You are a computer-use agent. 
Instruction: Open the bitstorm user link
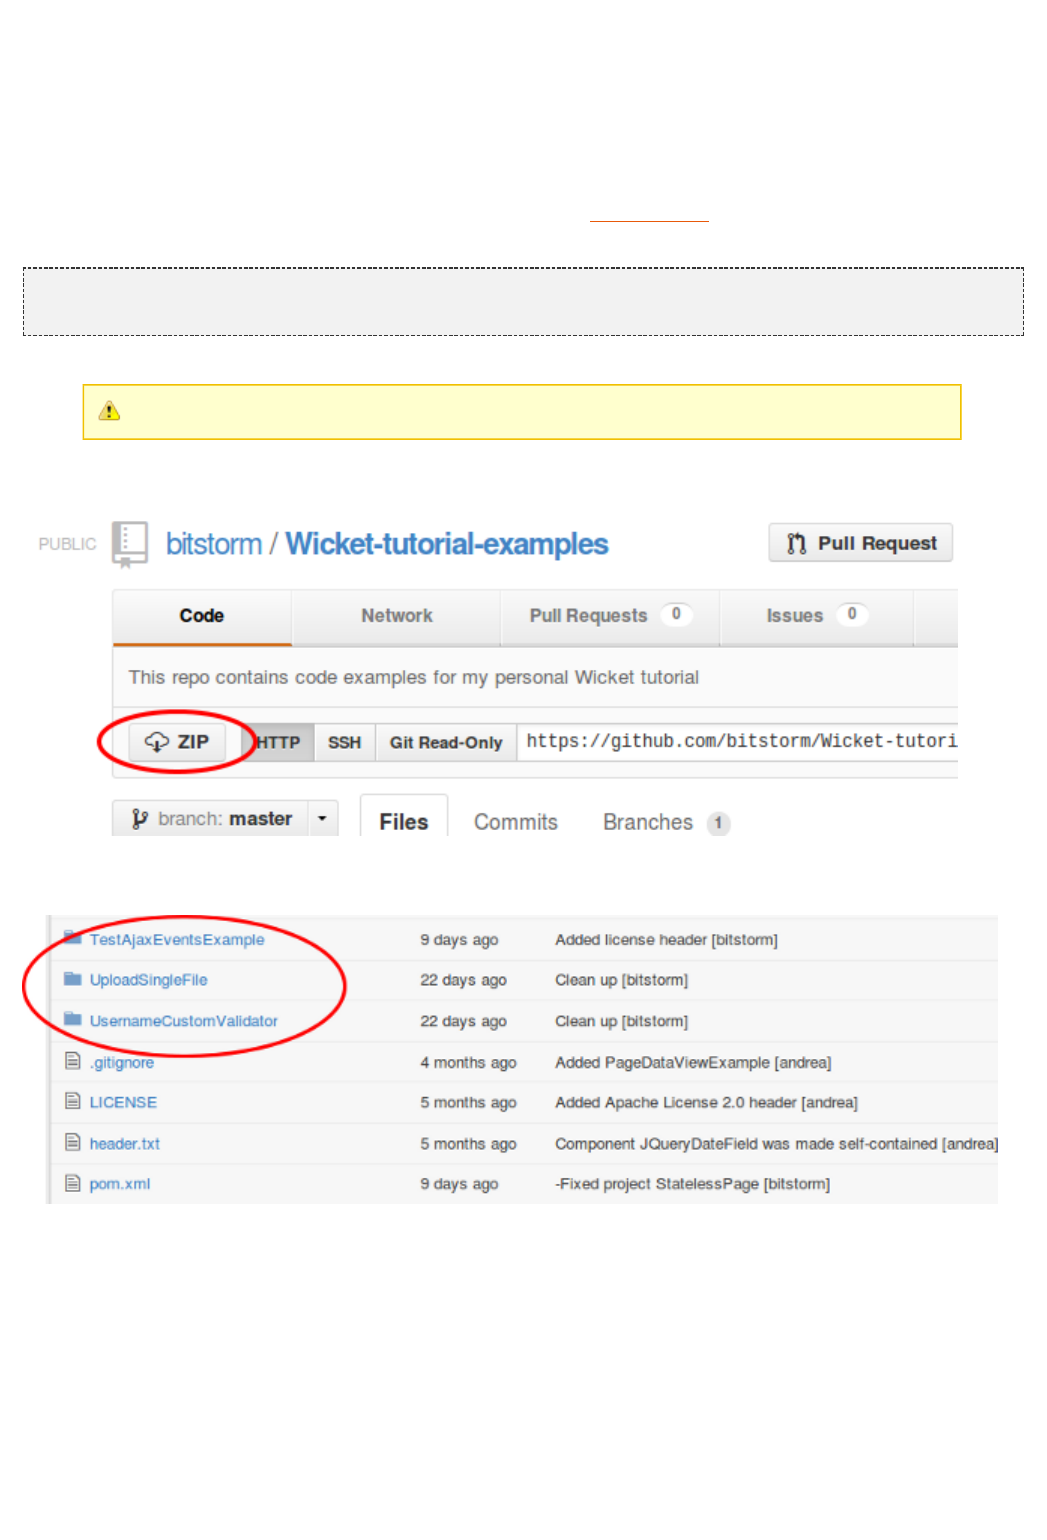[214, 544]
